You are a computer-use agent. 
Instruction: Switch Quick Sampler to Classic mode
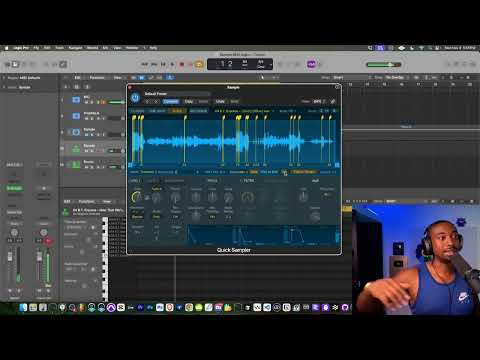(137, 111)
